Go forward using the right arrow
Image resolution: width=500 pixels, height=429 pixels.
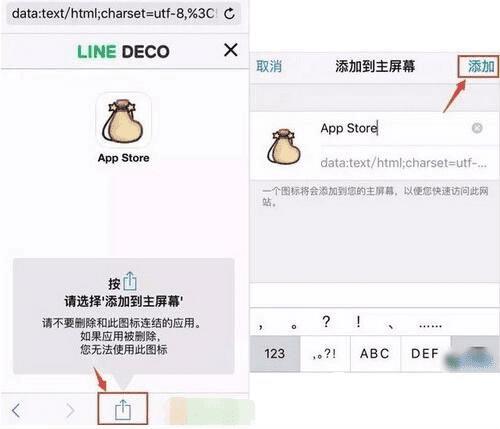coord(70,410)
